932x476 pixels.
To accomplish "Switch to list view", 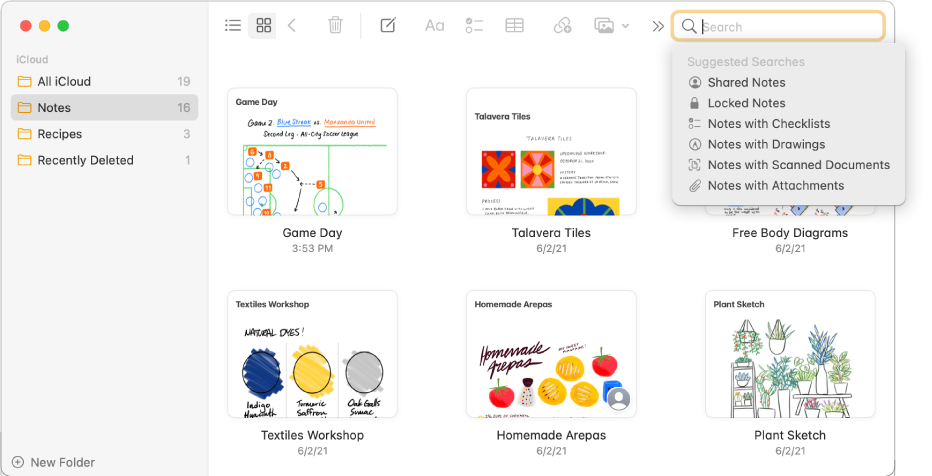I will 233,26.
